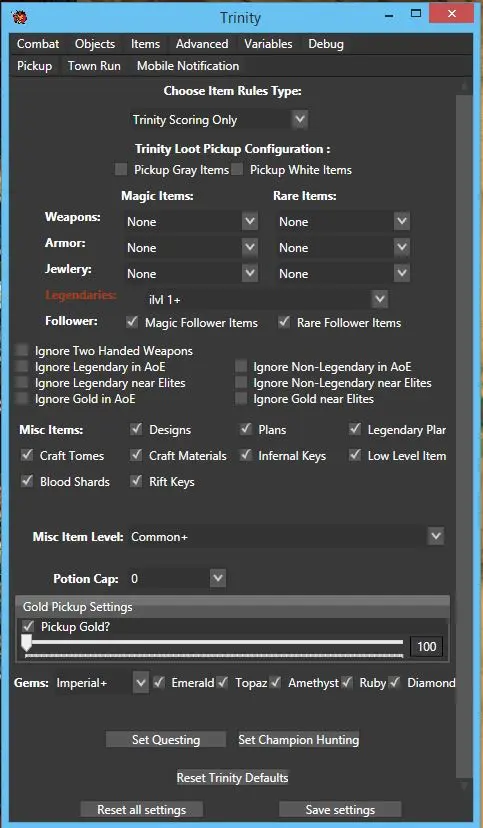Toggle the Topaz gem checkbox

[x=223, y=682]
